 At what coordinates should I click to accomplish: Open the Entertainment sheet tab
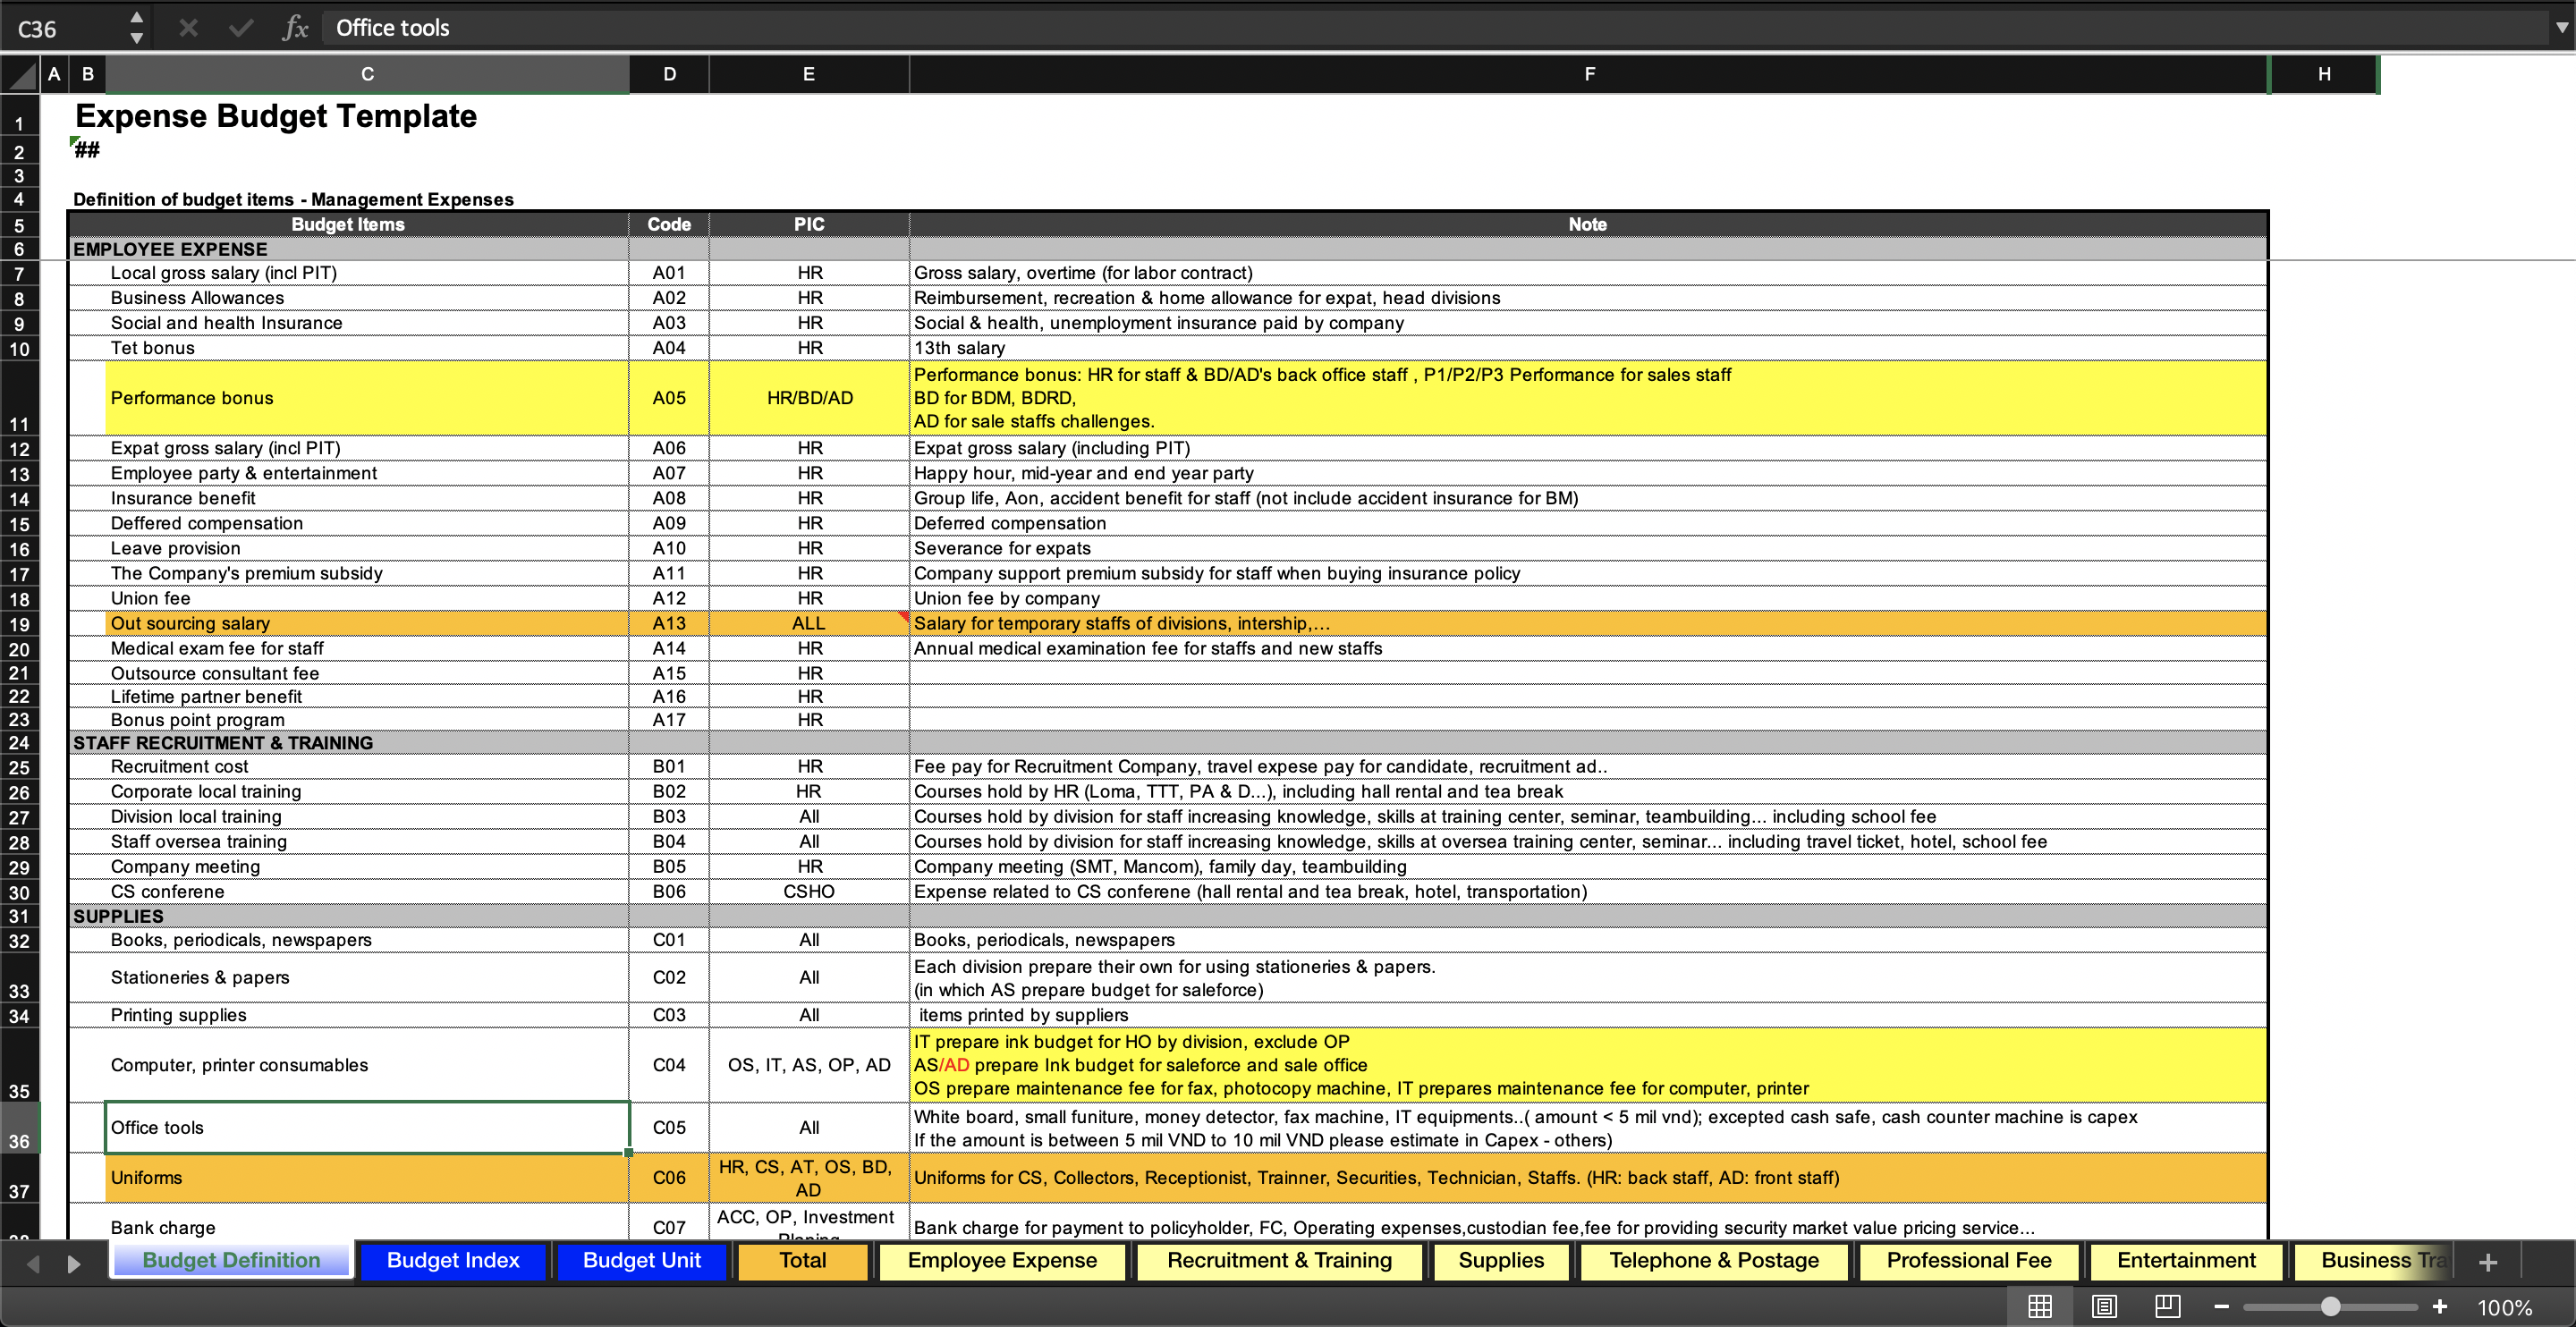point(2186,1260)
